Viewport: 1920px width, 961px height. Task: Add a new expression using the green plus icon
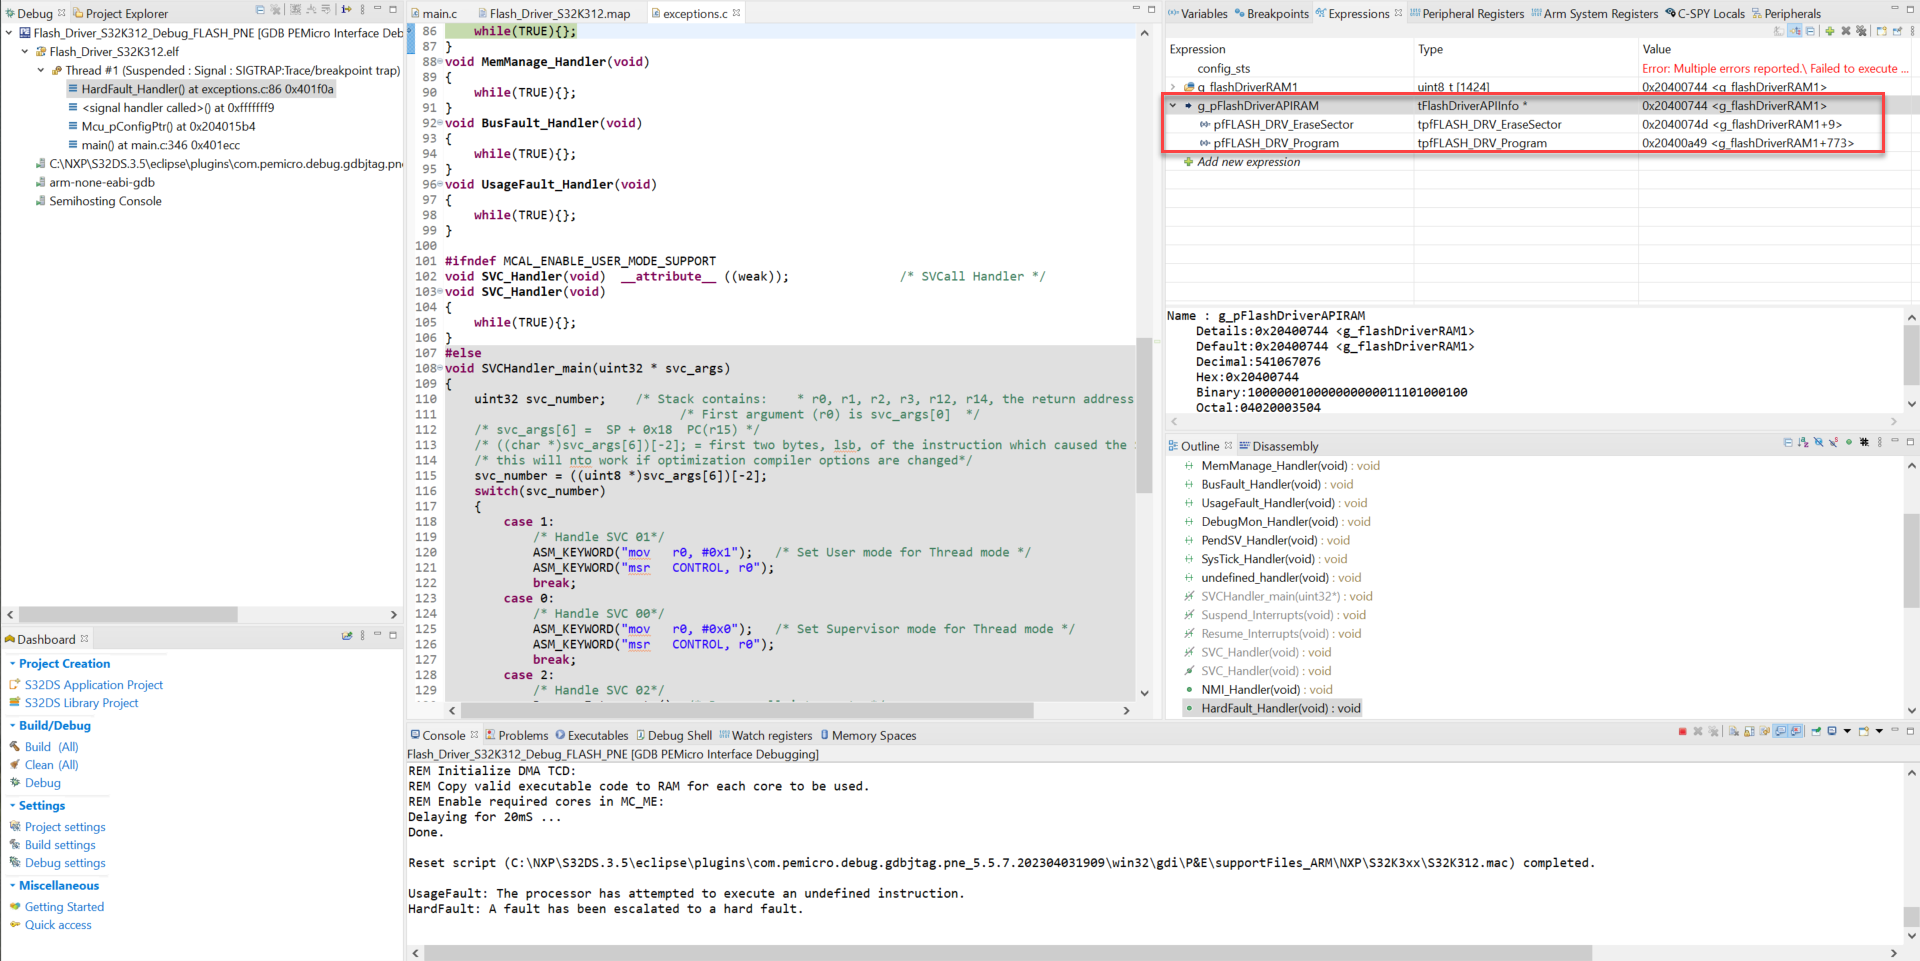[1830, 31]
